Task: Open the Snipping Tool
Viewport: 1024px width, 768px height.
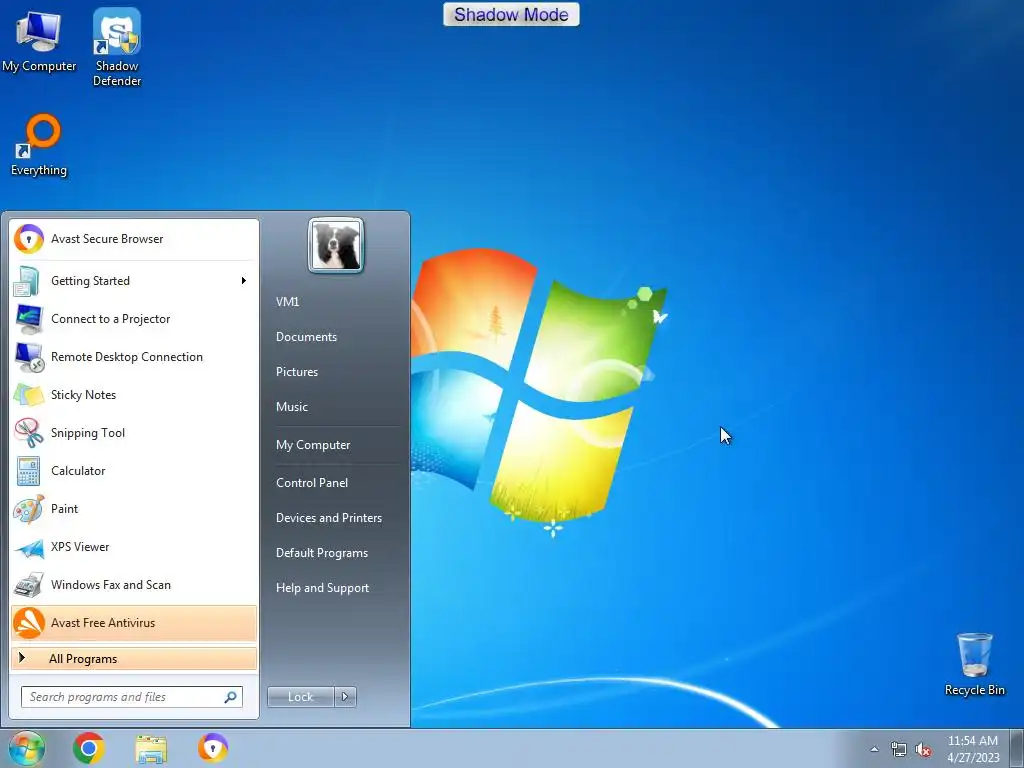Action: [x=134, y=432]
